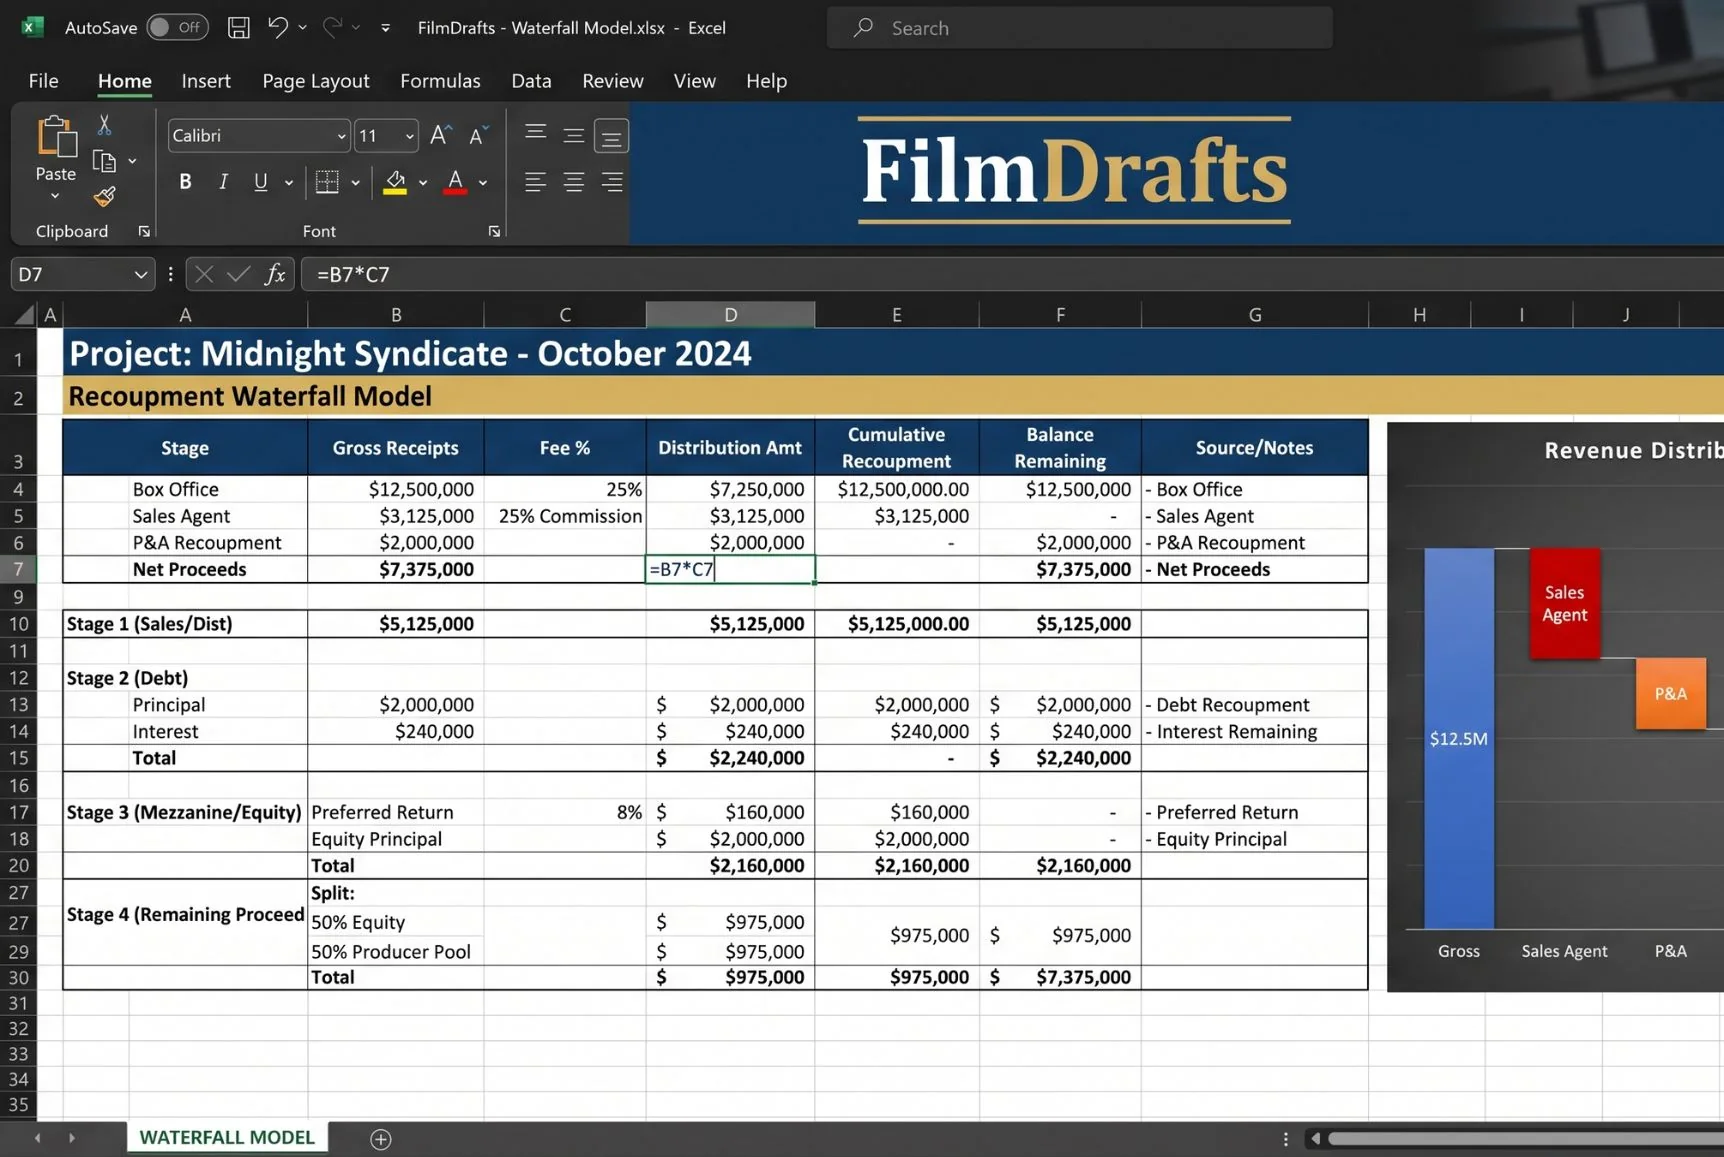Apply yellow Fill Color
Viewport: 1724px width, 1157px height.
pyautogui.click(x=395, y=182)
